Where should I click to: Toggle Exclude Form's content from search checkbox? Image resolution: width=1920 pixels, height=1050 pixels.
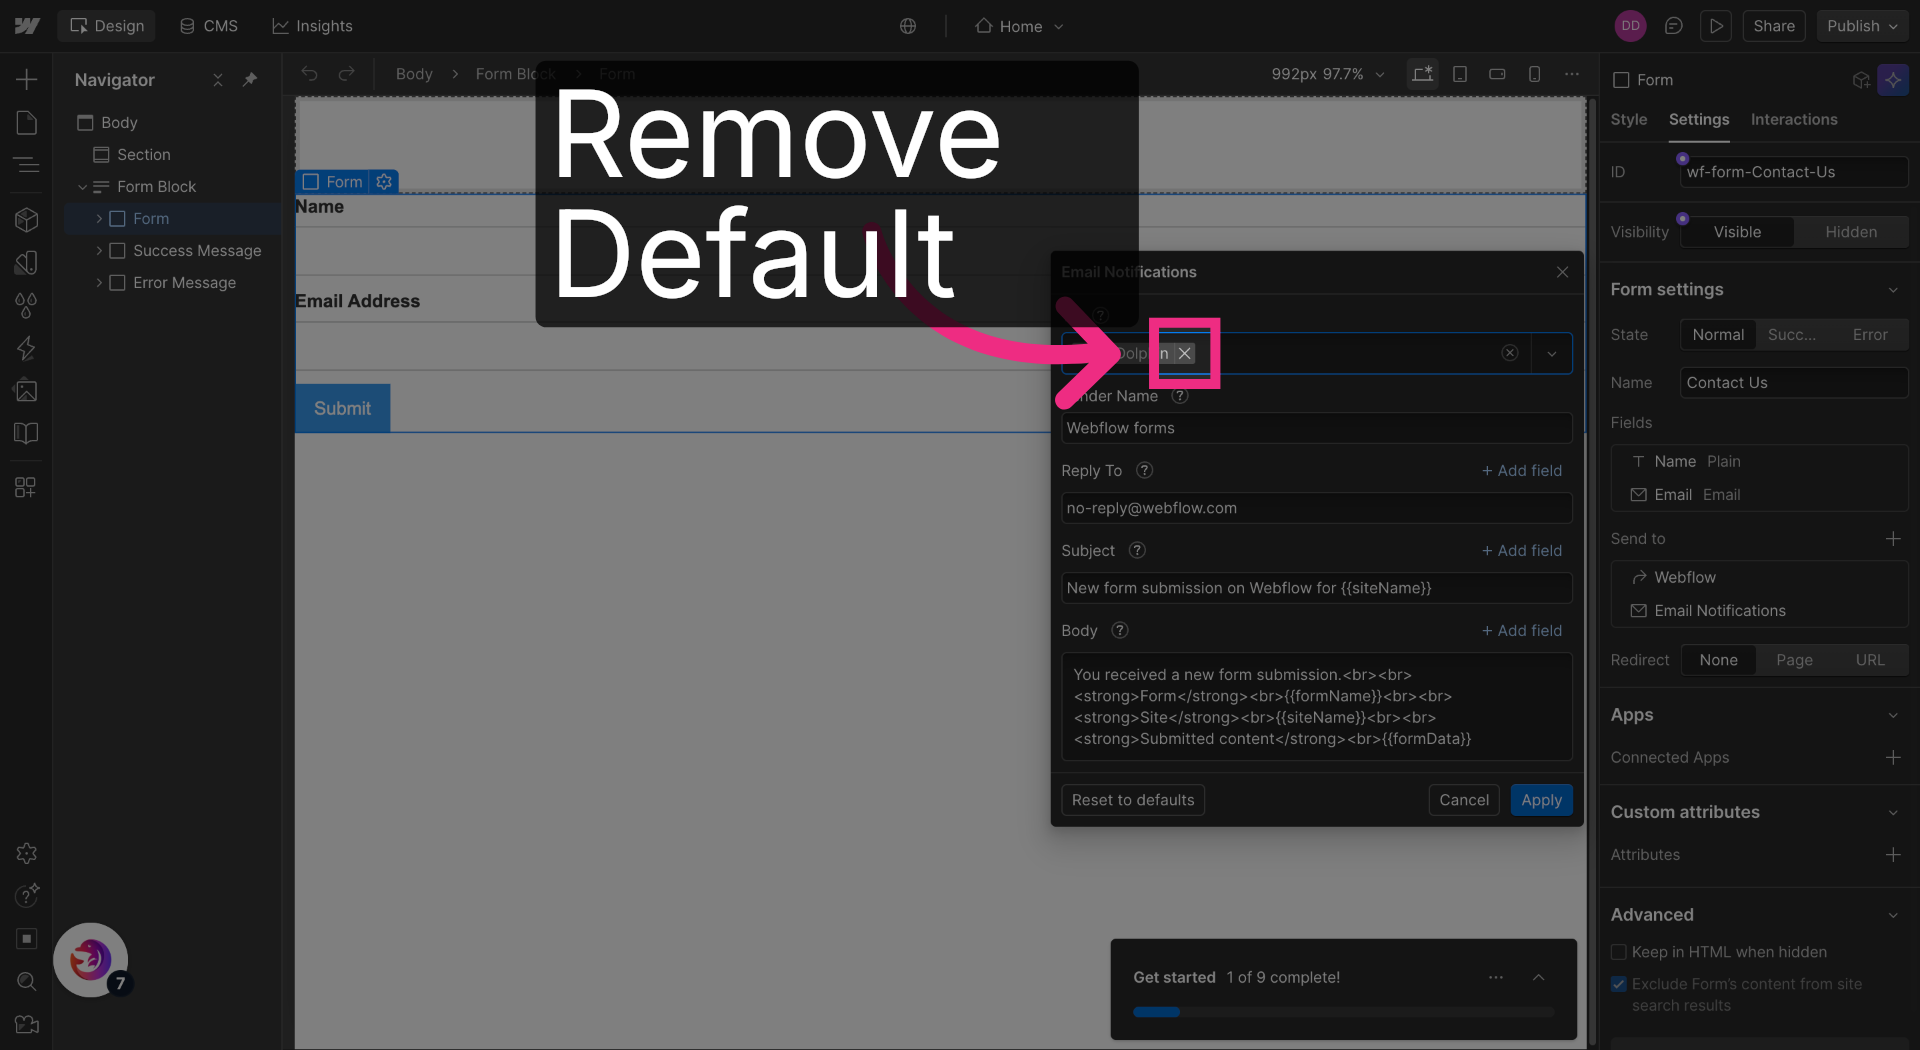1618,984
